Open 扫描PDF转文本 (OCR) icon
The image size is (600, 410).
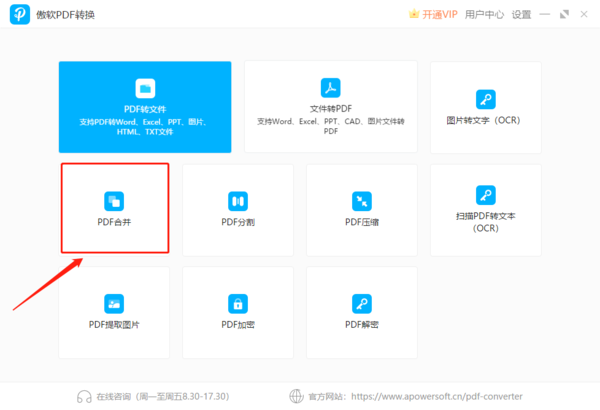485,195
